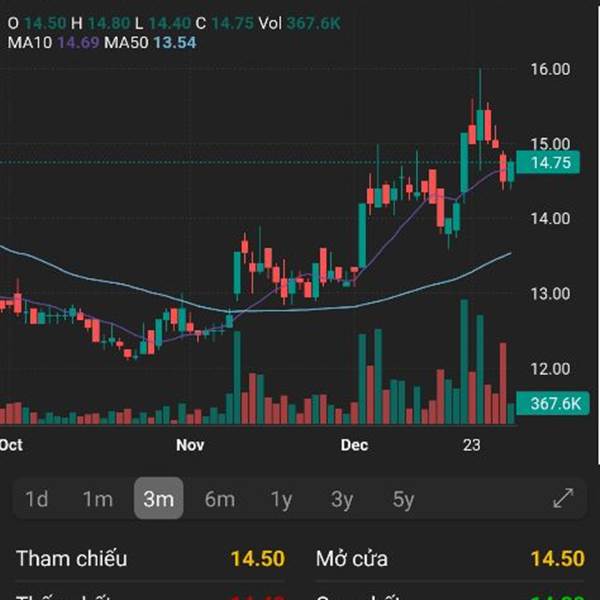Click the closing price C 14.75
The height and width of the screenshot is (600, 600).
point(232,23)
